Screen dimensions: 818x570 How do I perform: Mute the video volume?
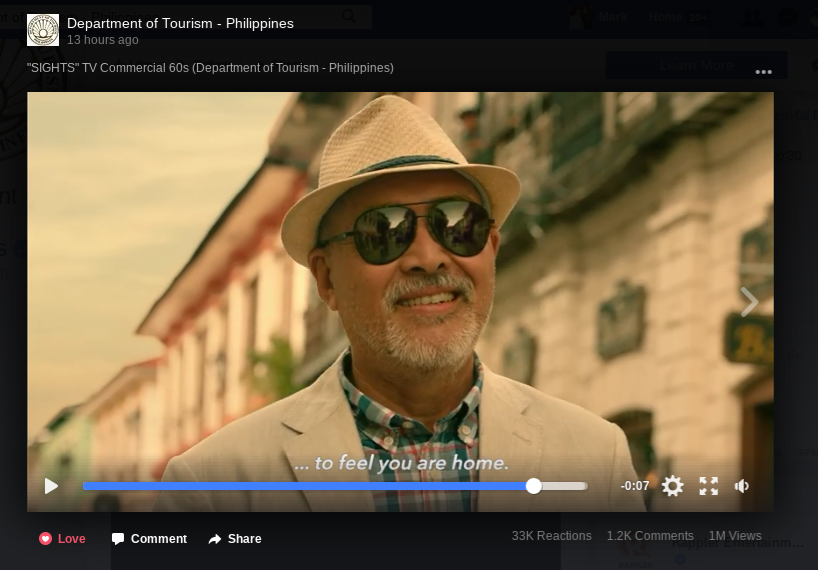(742, 486)
